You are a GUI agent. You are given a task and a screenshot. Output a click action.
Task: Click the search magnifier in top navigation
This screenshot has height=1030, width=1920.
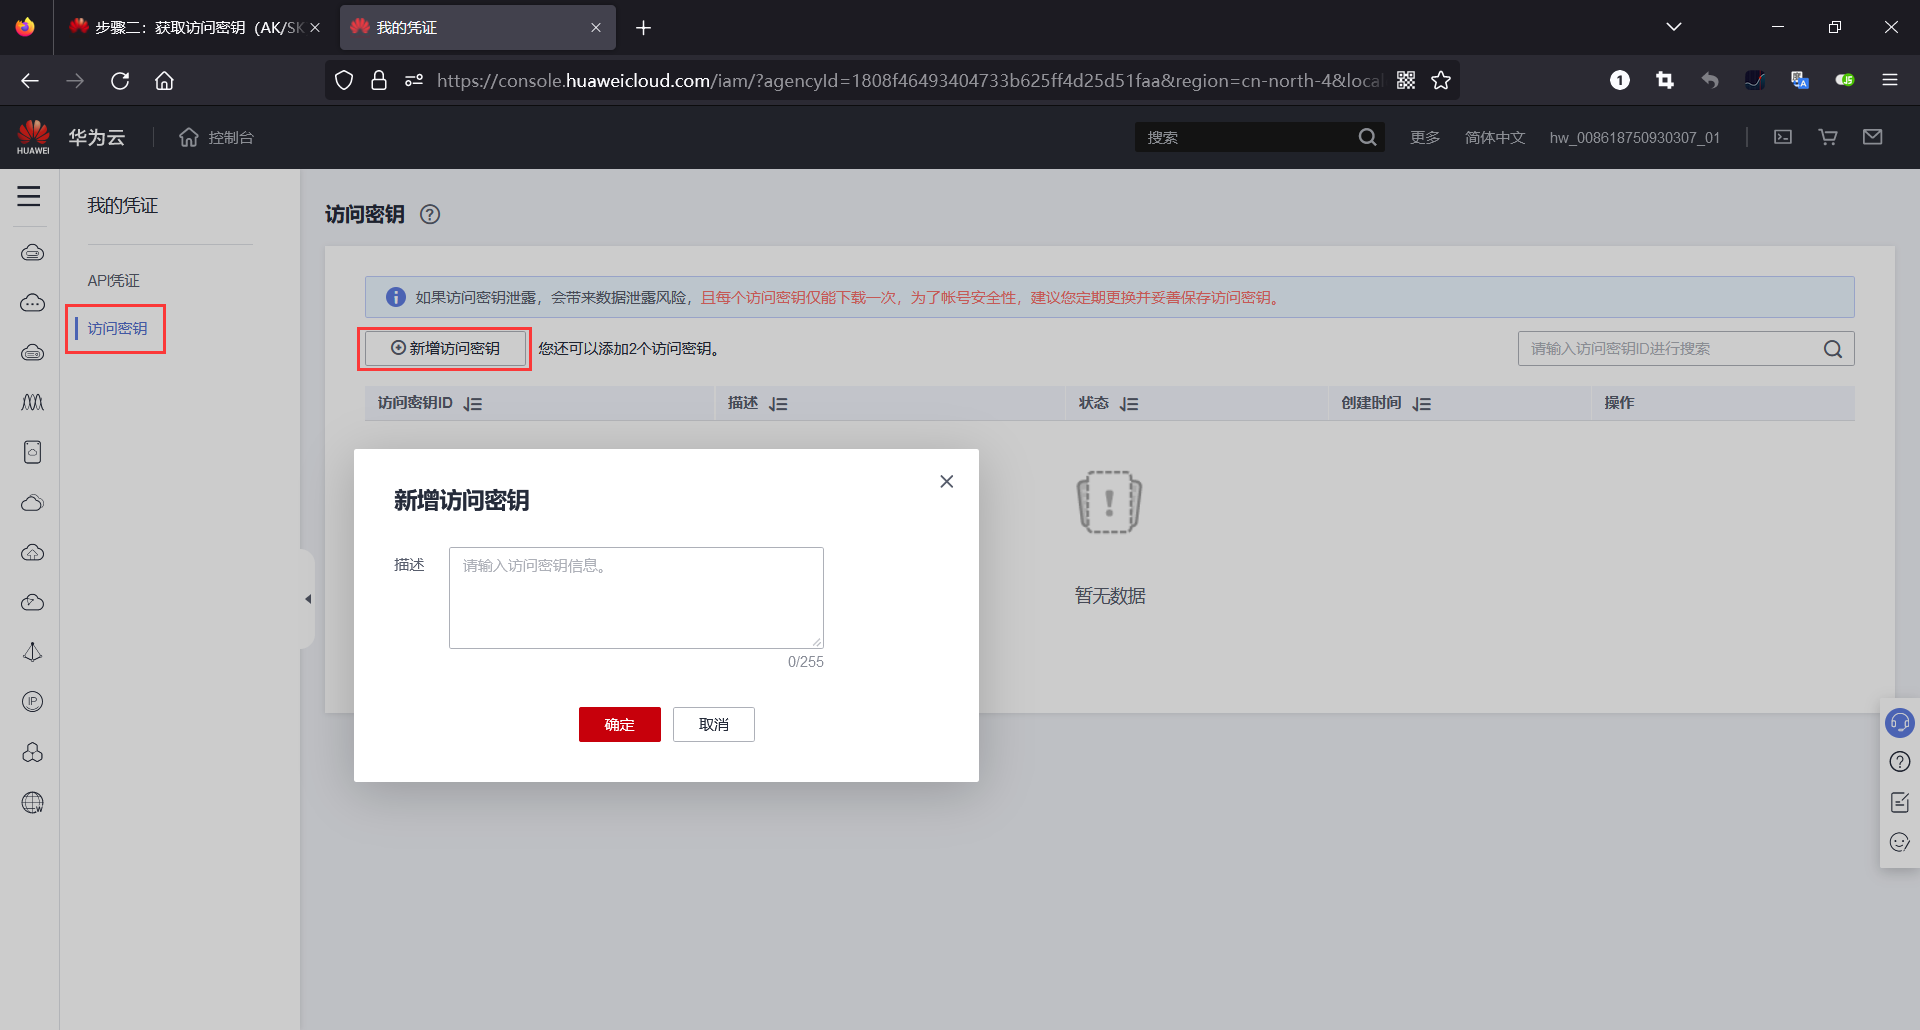click(x=1367, y=137)
